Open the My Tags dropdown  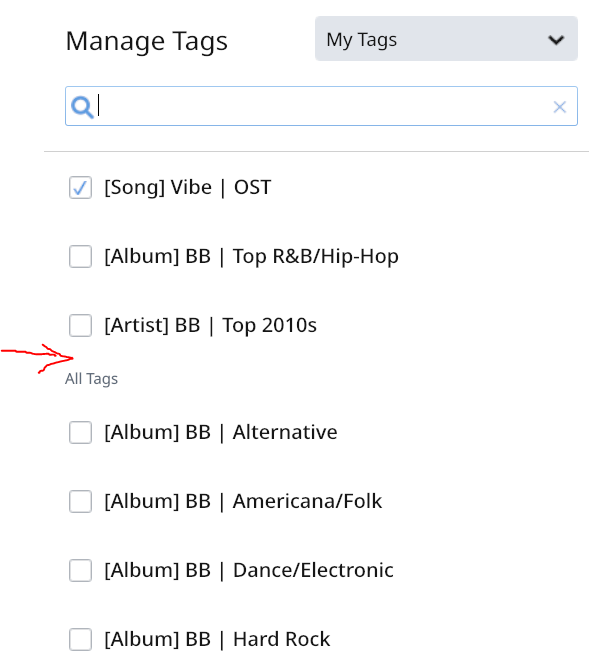446,39
